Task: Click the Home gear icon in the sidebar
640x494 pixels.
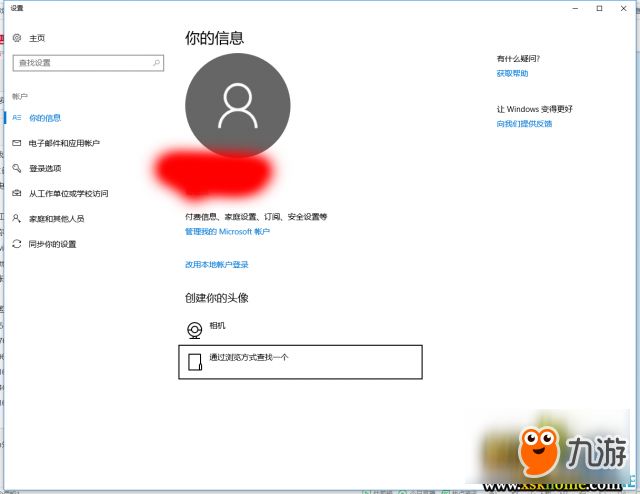Action: pyautogui.click(x=17, y=38)
